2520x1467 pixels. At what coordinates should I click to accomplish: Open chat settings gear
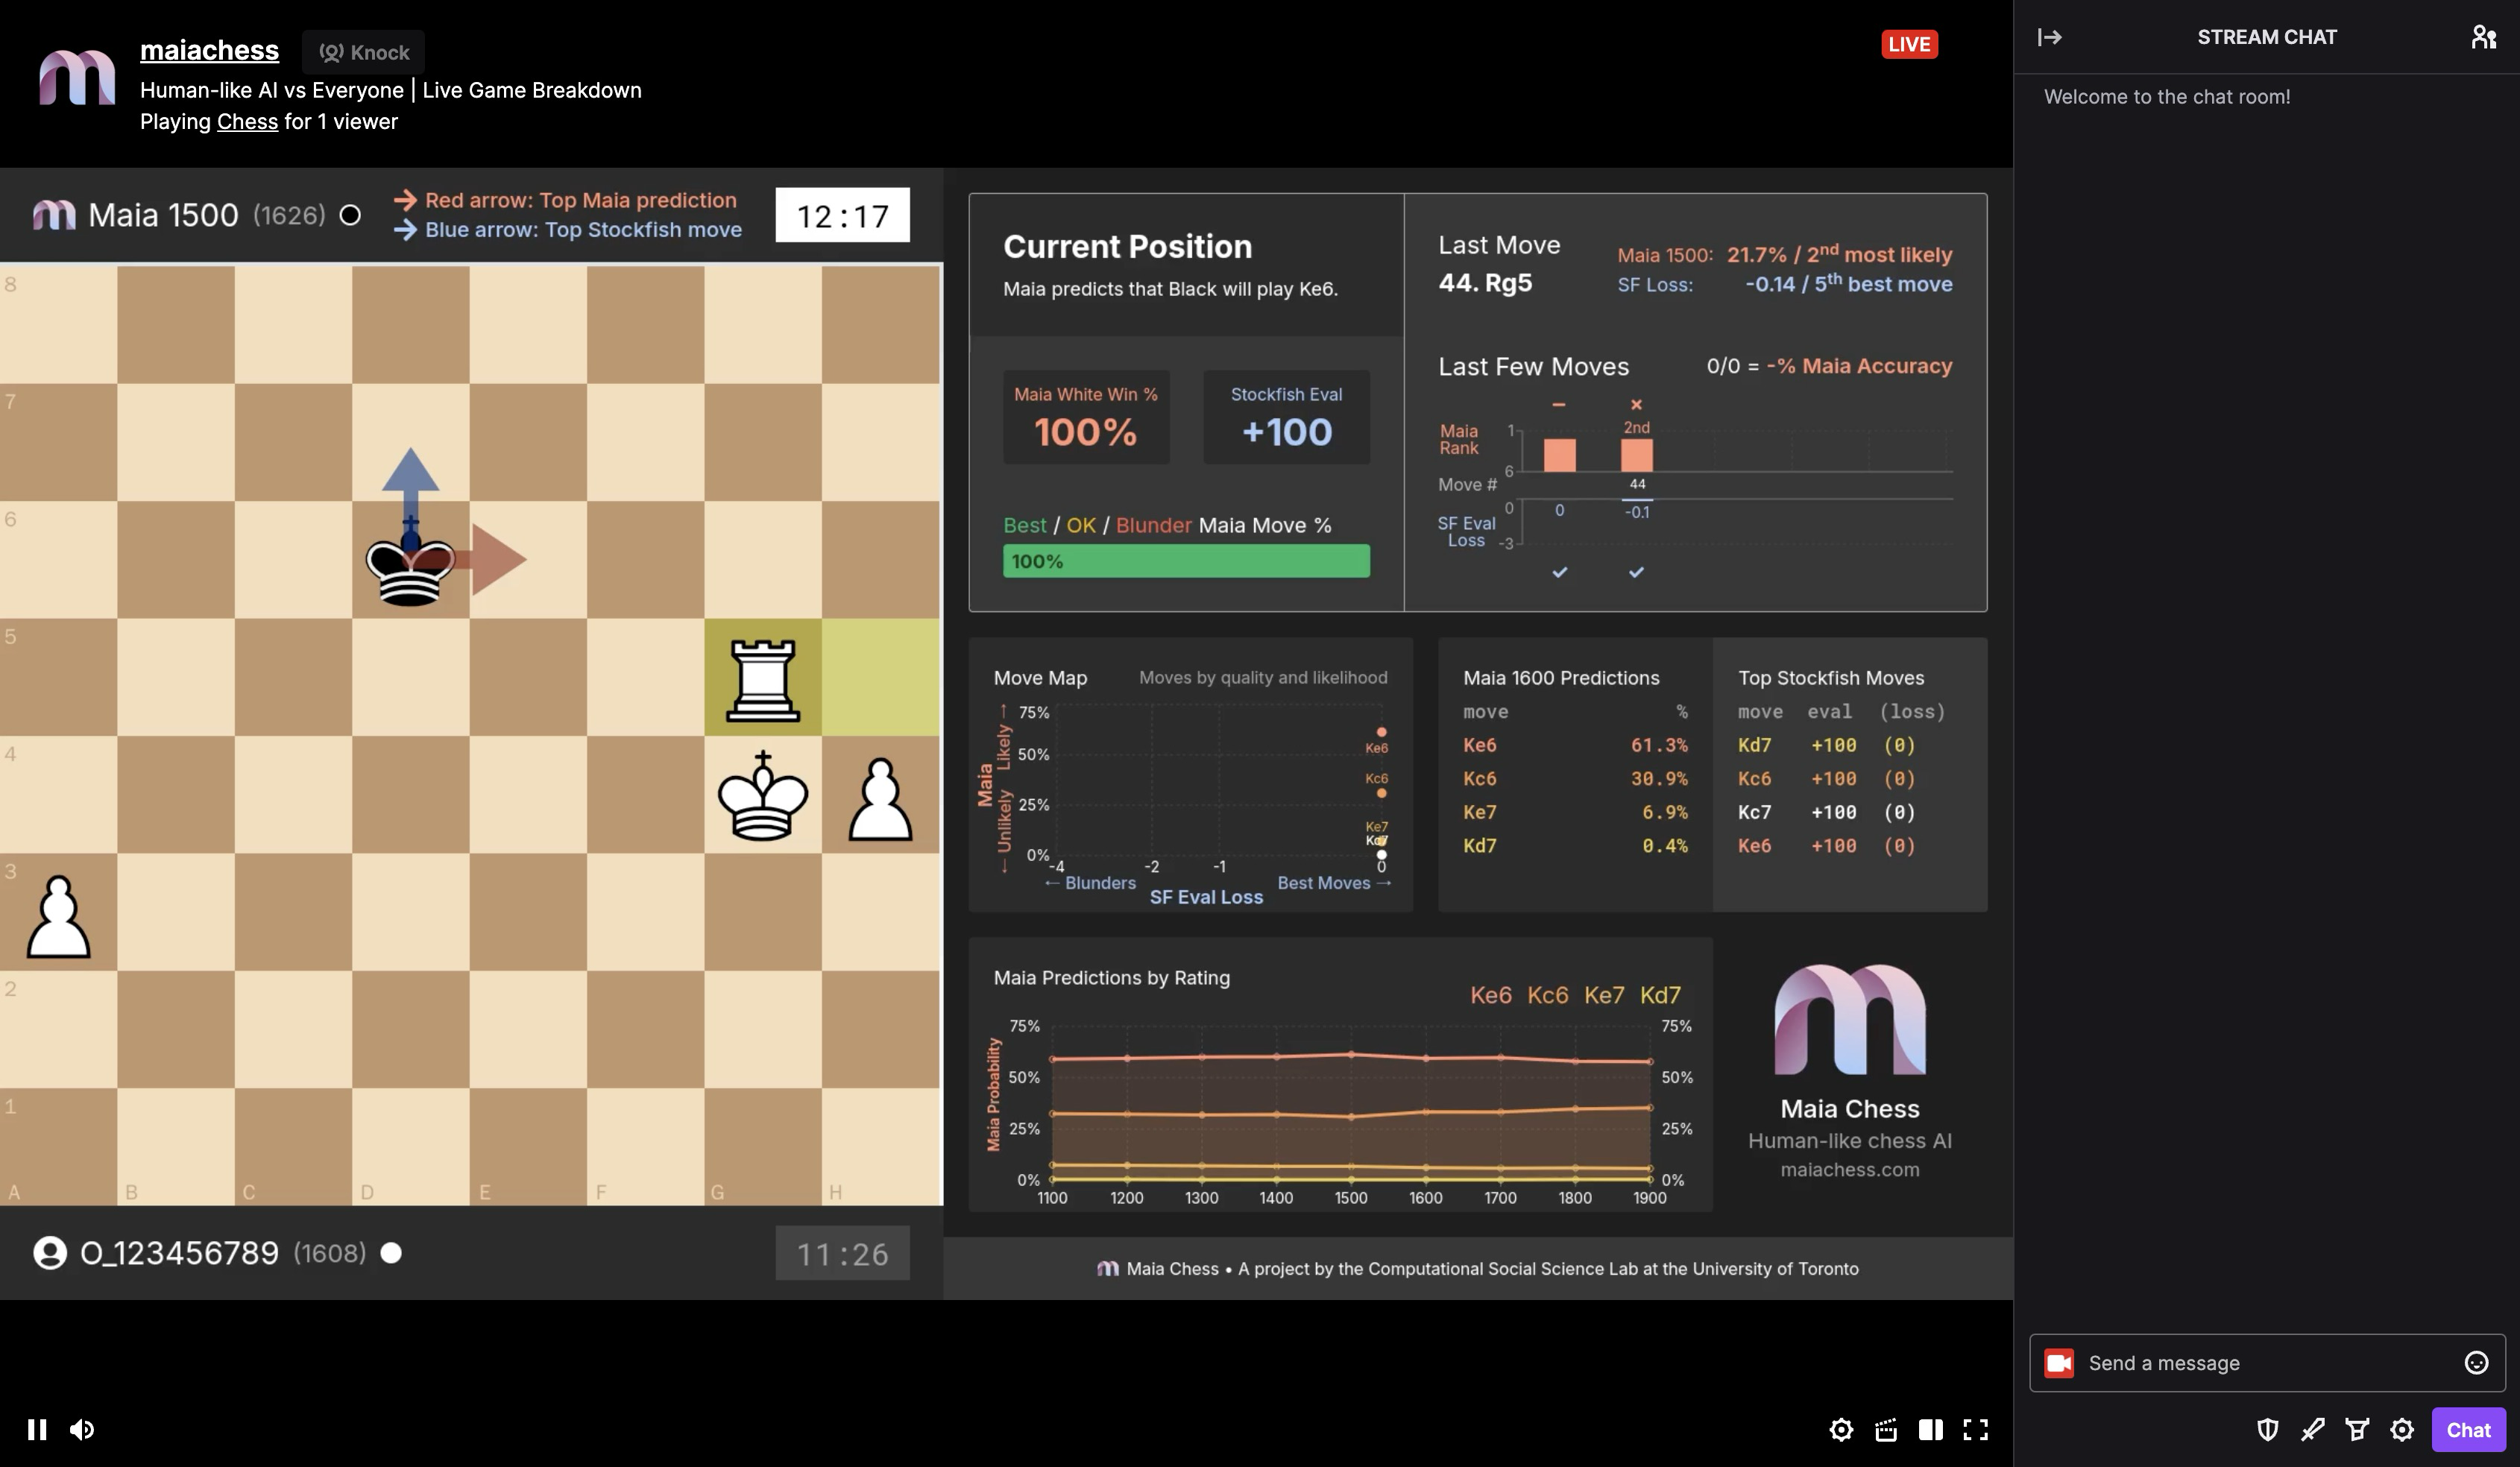click(x=2402, y=1429)
